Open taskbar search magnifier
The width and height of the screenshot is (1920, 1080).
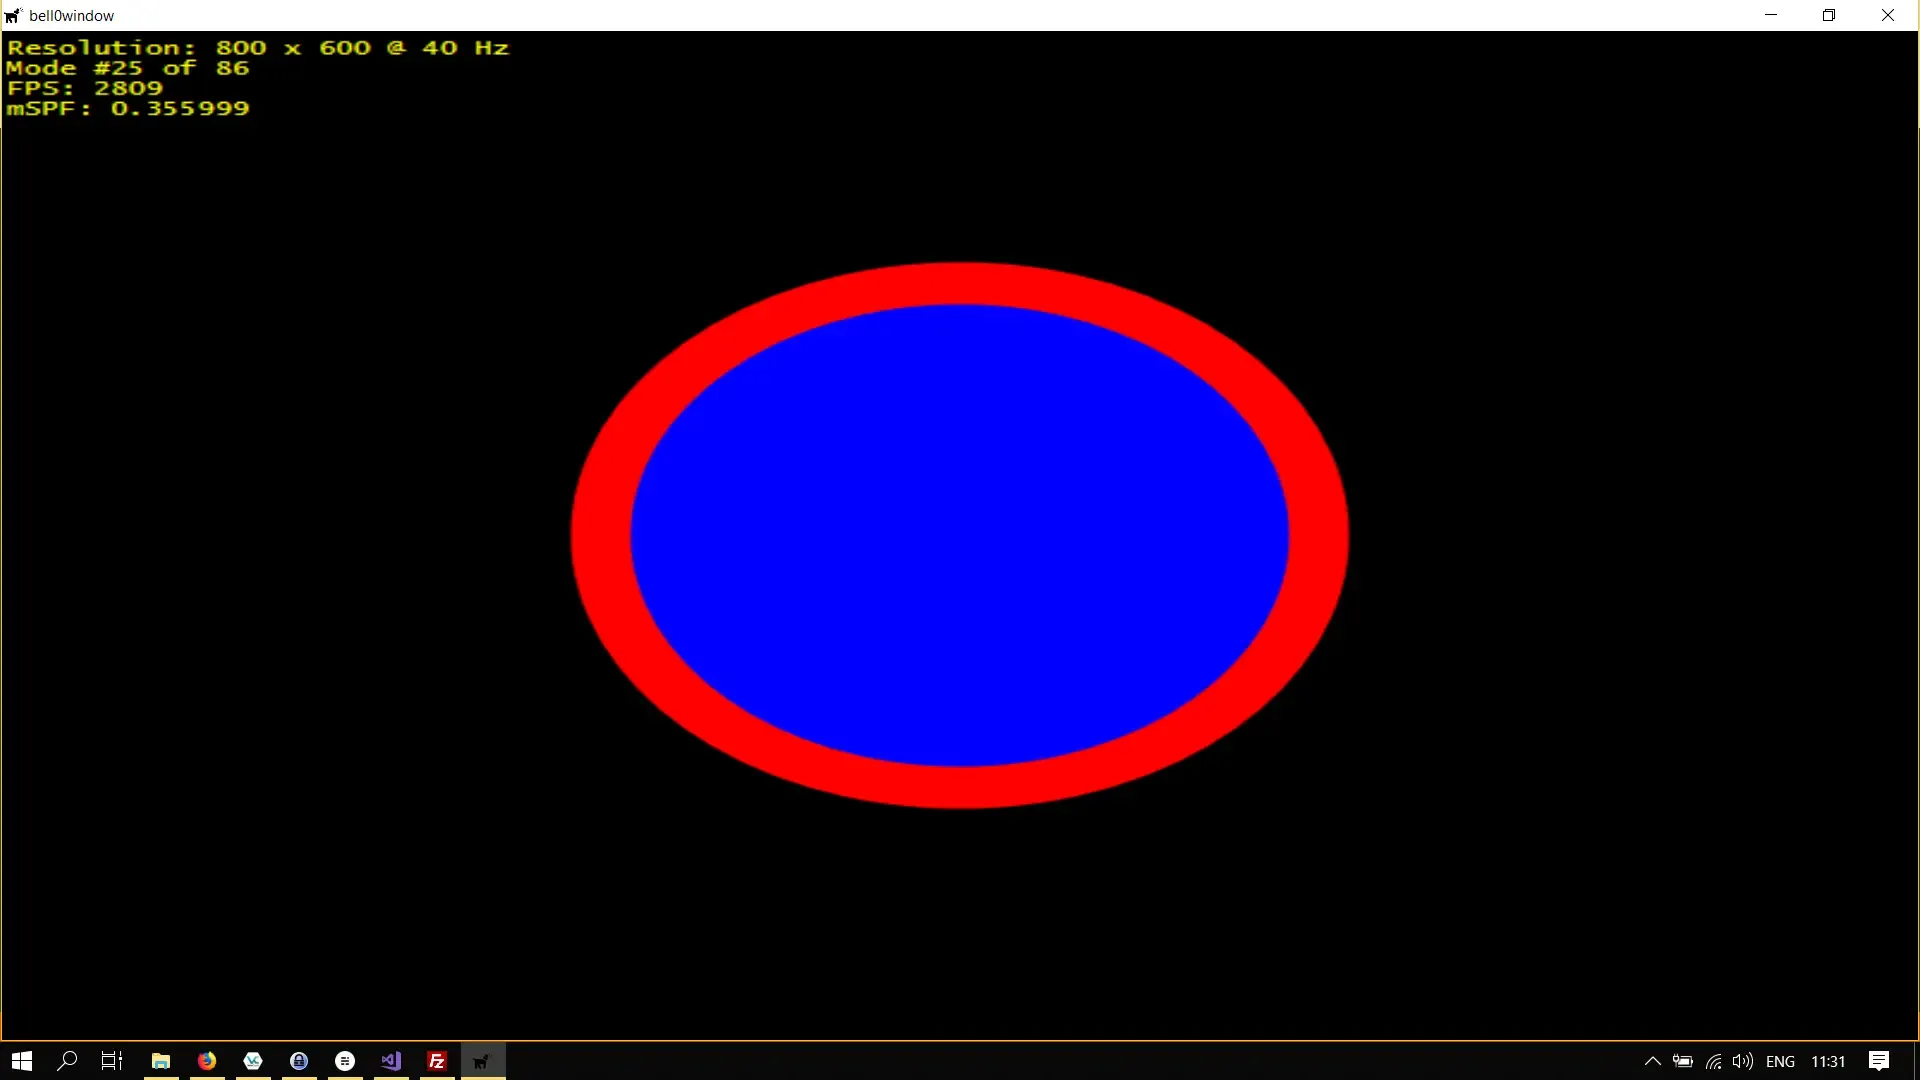(67, 1061)
